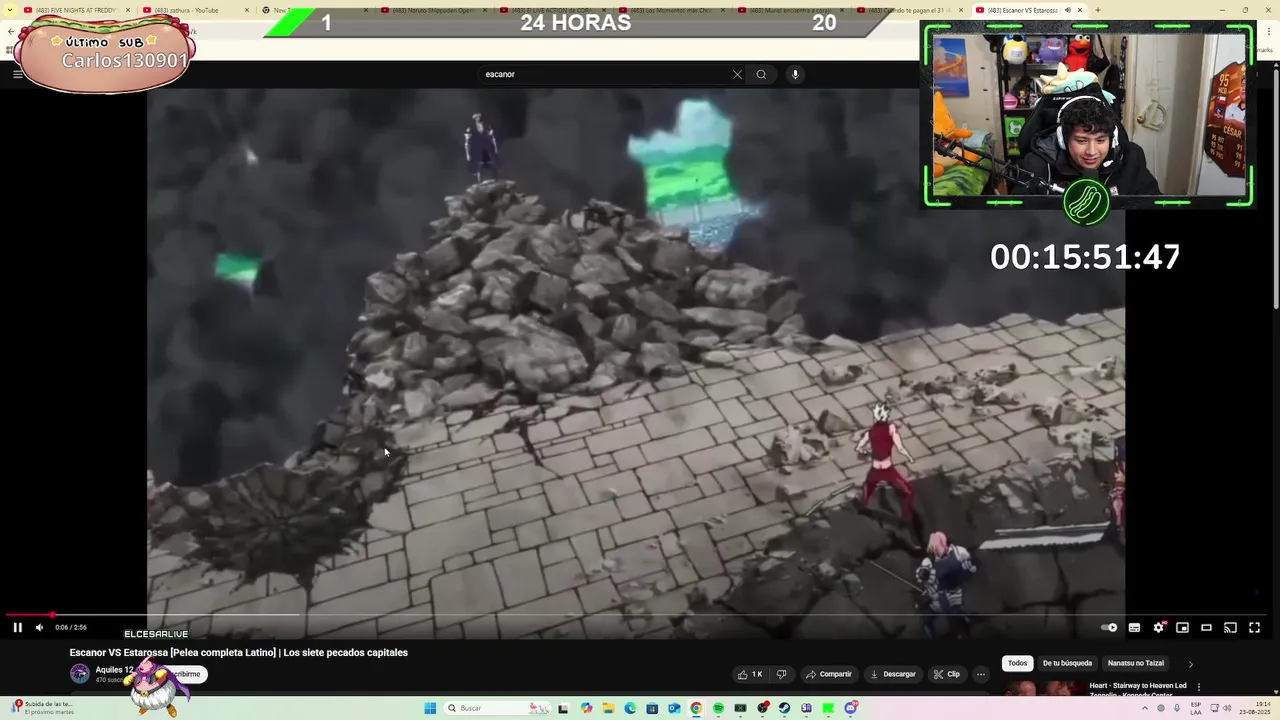Open 'Subida de las te...' weather widget
This screenshot has width=1280, height=720.
[42, 707]
